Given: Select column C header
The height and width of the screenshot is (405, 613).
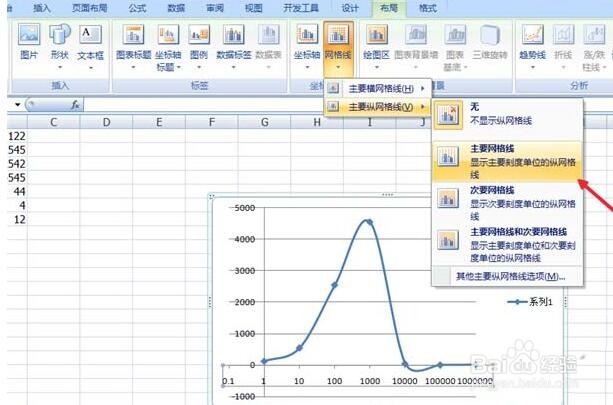Looking at the screenshot, I should (54, 122).
